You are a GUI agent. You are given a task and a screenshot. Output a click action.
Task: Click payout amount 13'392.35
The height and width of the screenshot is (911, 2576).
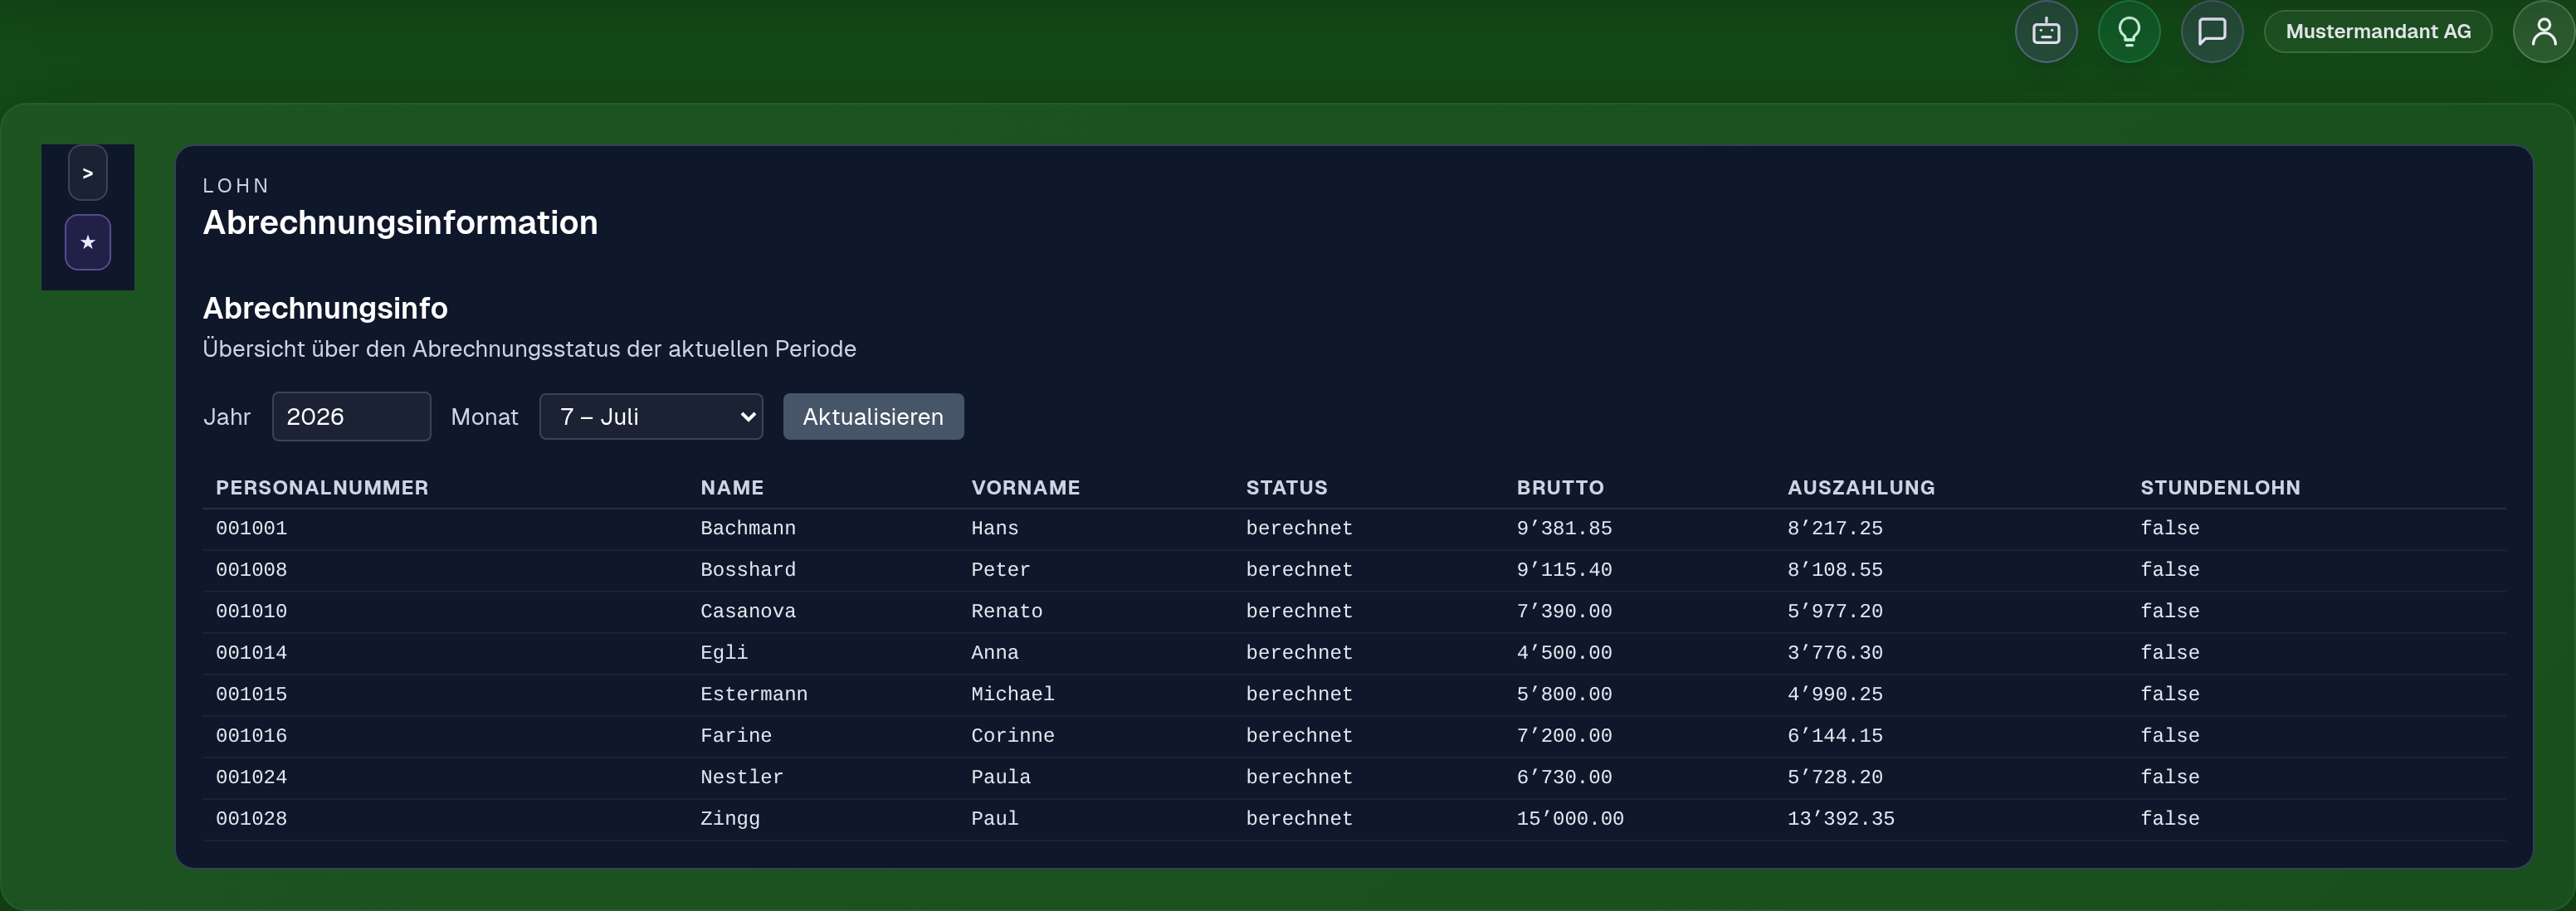click(1841, 819)
